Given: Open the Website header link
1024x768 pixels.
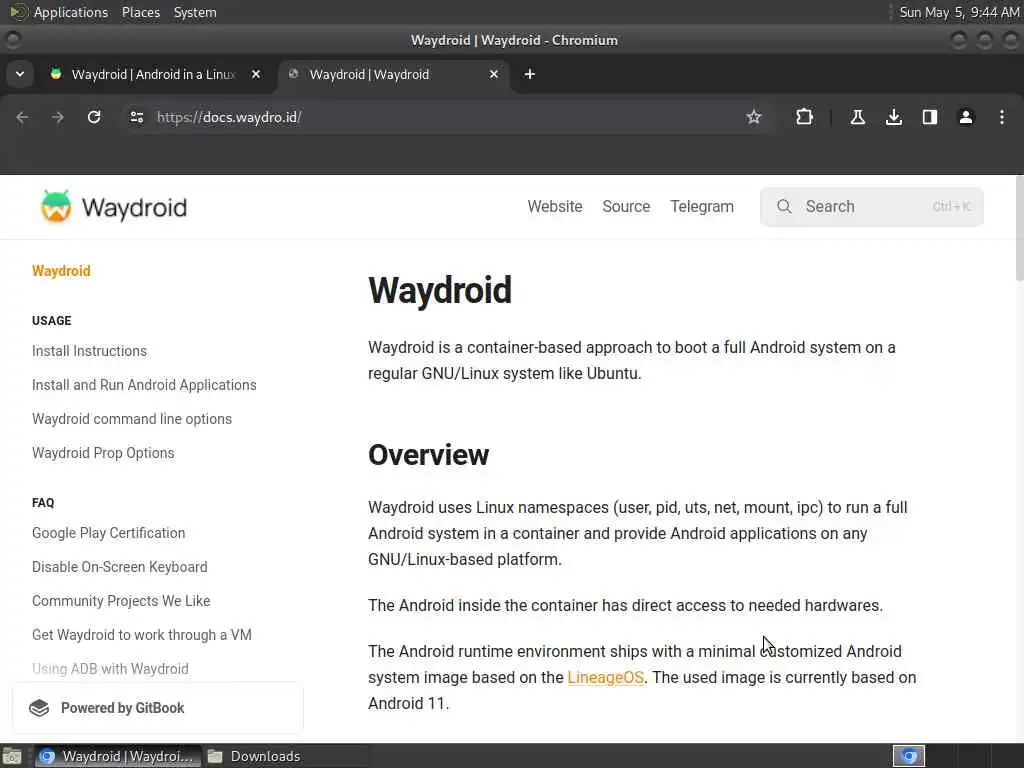Looking at the screenshot, I should [555, 206].
